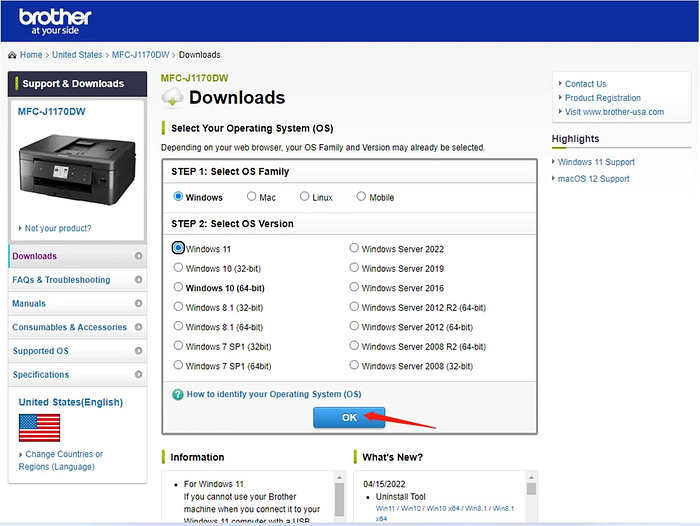Choose Windows 8.1 (64-bit) radio button
Image resolution: width=700 pixels, height=526 pixels.
click(178, 326)
